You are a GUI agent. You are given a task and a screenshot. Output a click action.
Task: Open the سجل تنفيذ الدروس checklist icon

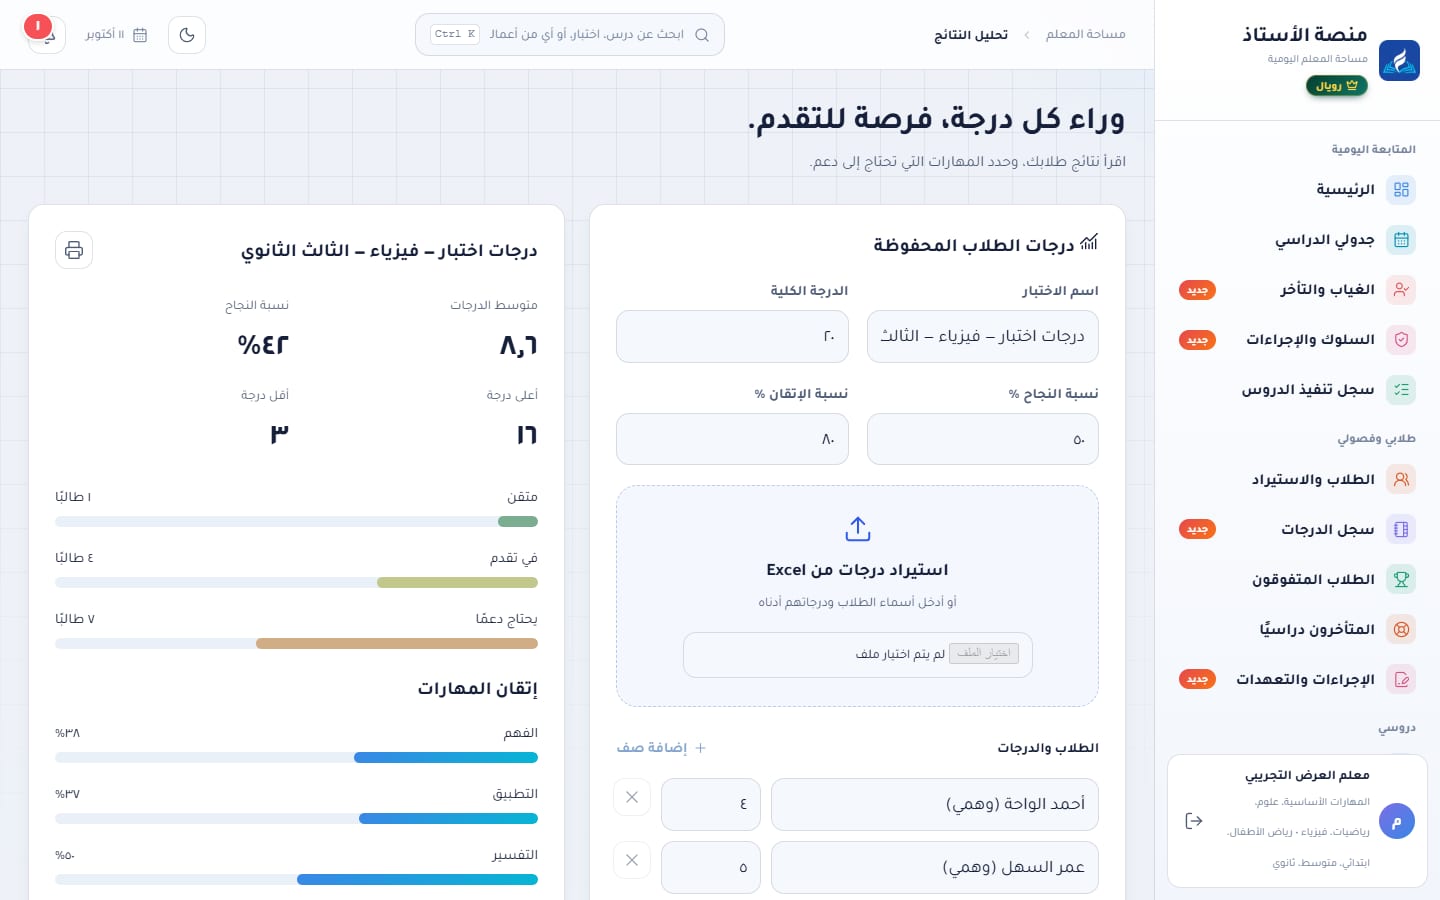point(1401,389)
